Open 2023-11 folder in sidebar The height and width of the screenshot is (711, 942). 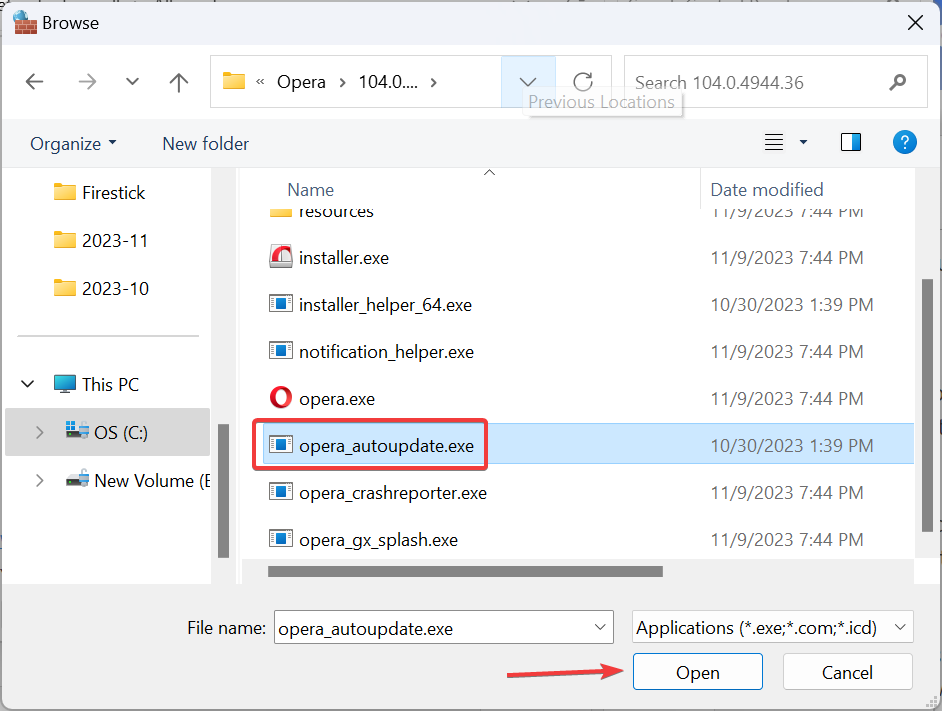coord(101,240)
